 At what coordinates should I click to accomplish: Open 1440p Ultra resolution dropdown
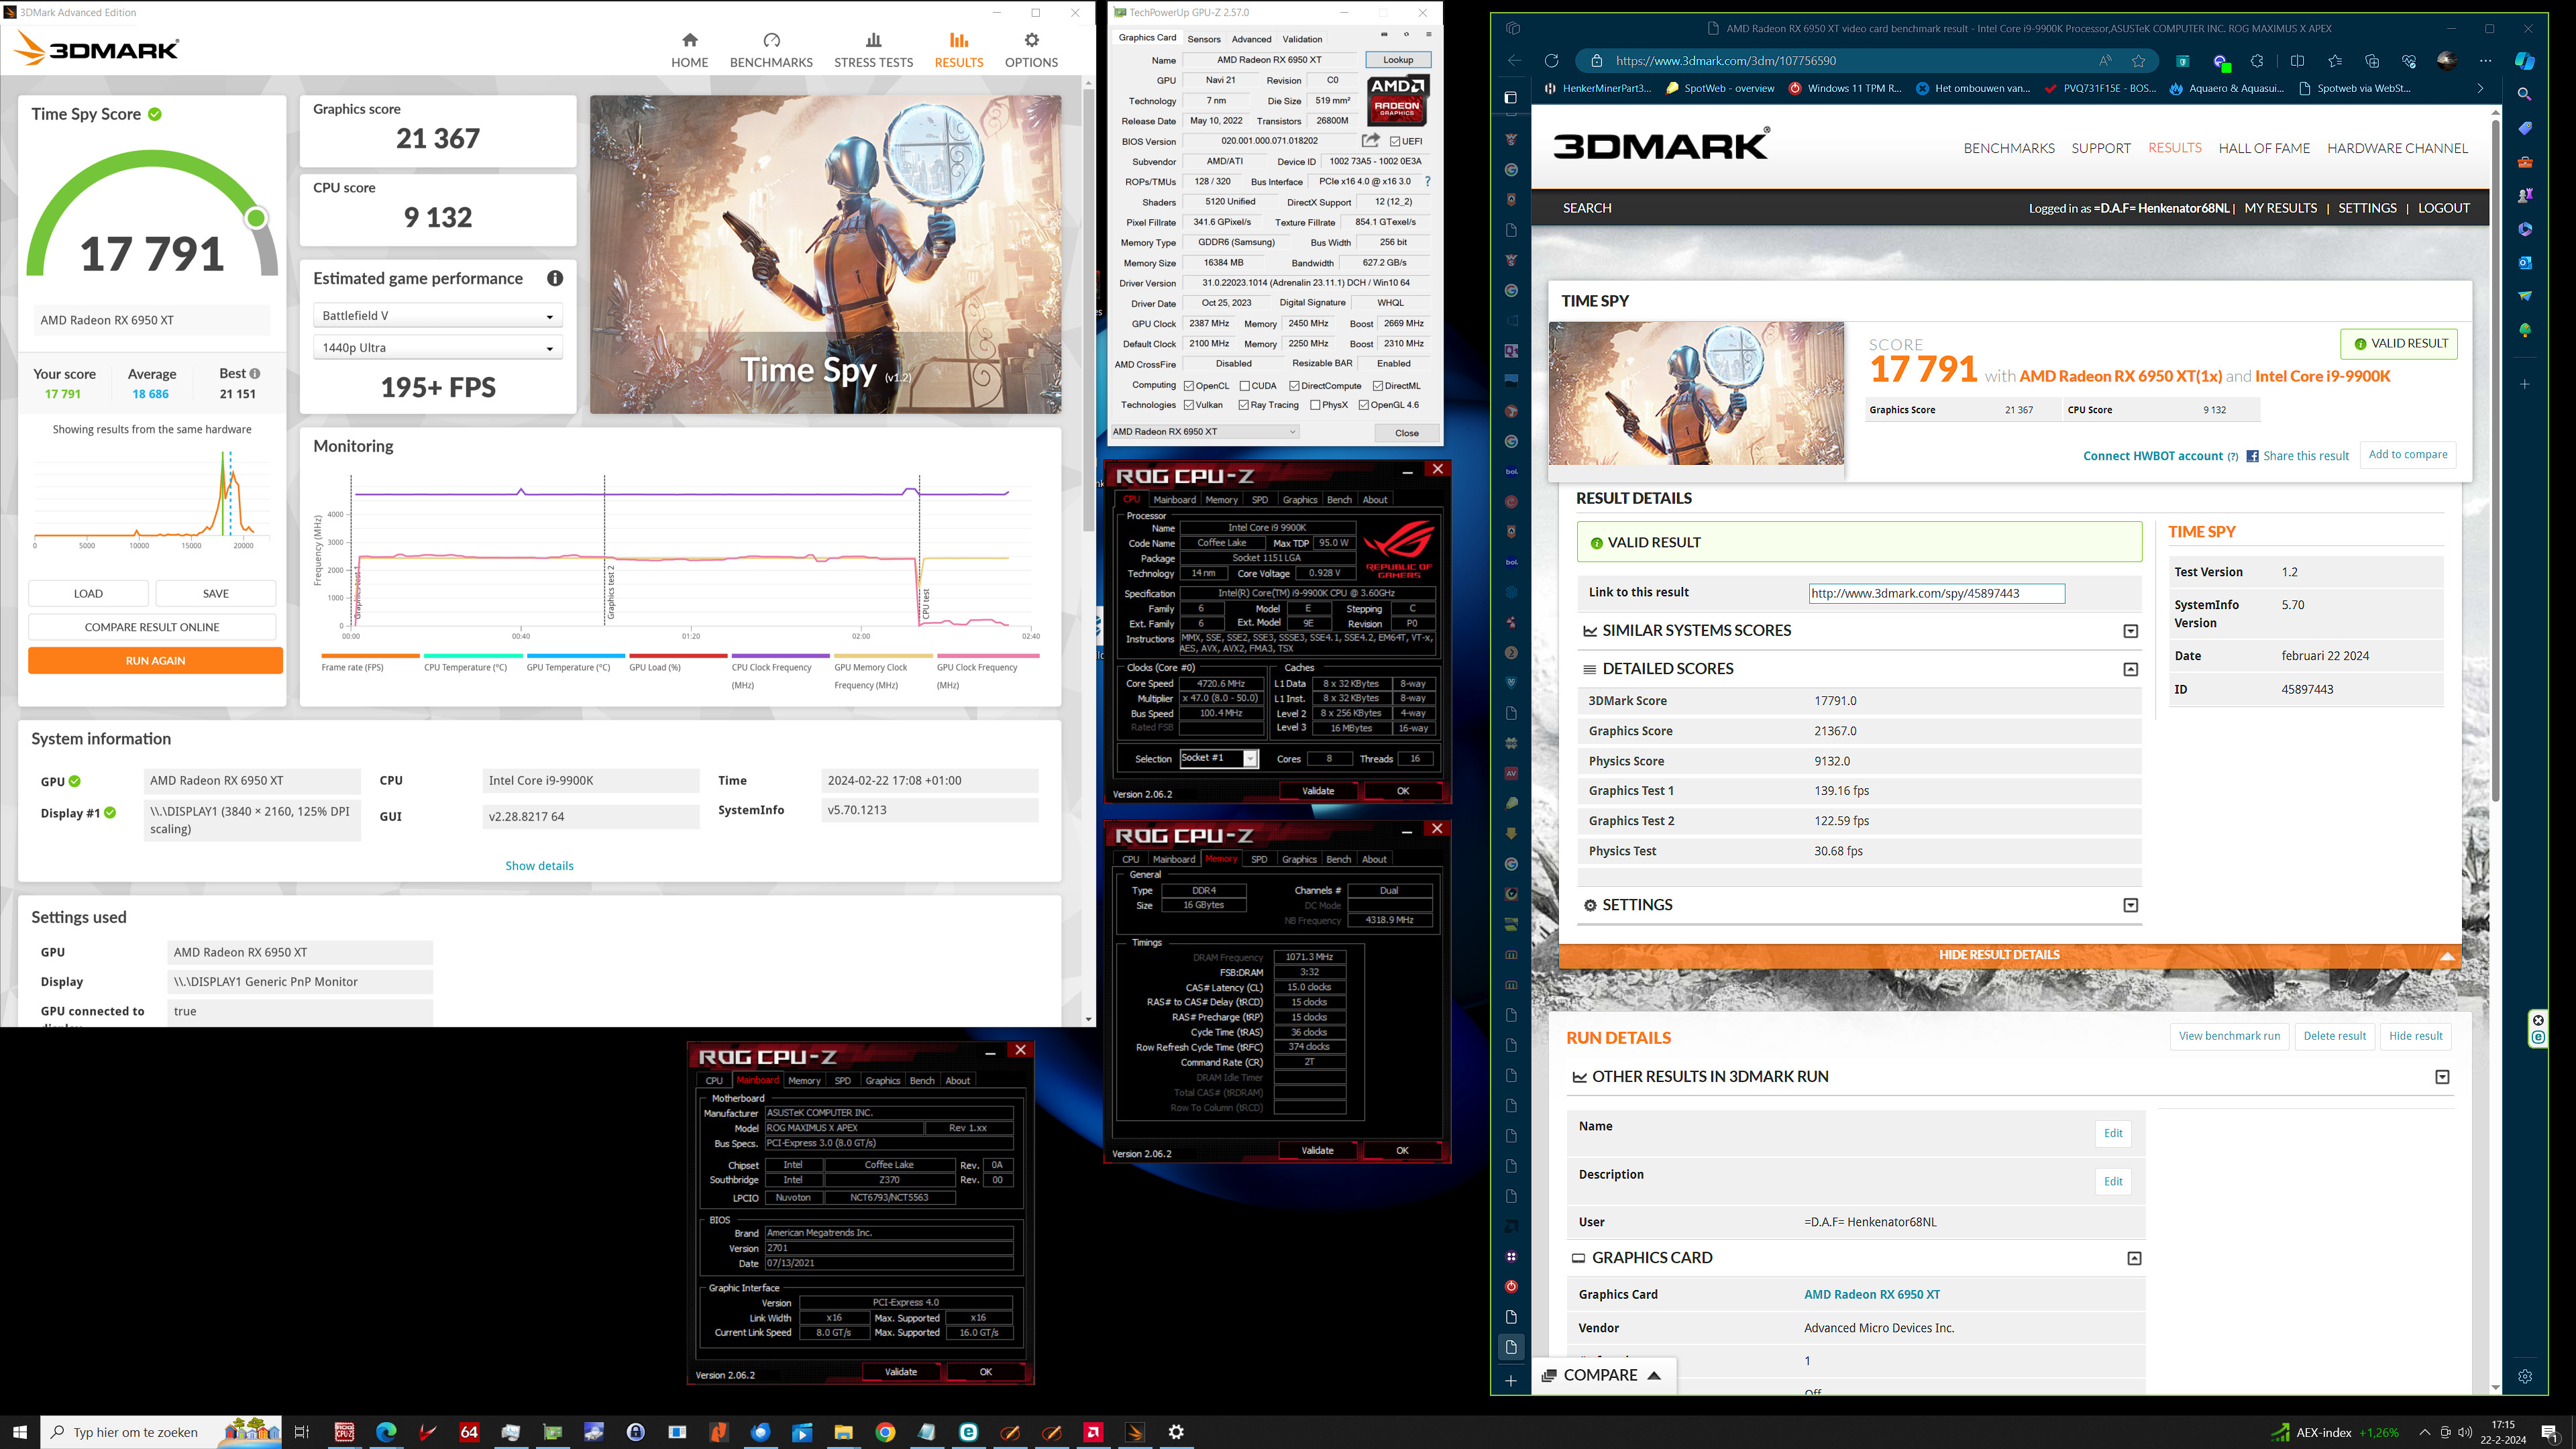click(438, 348)
